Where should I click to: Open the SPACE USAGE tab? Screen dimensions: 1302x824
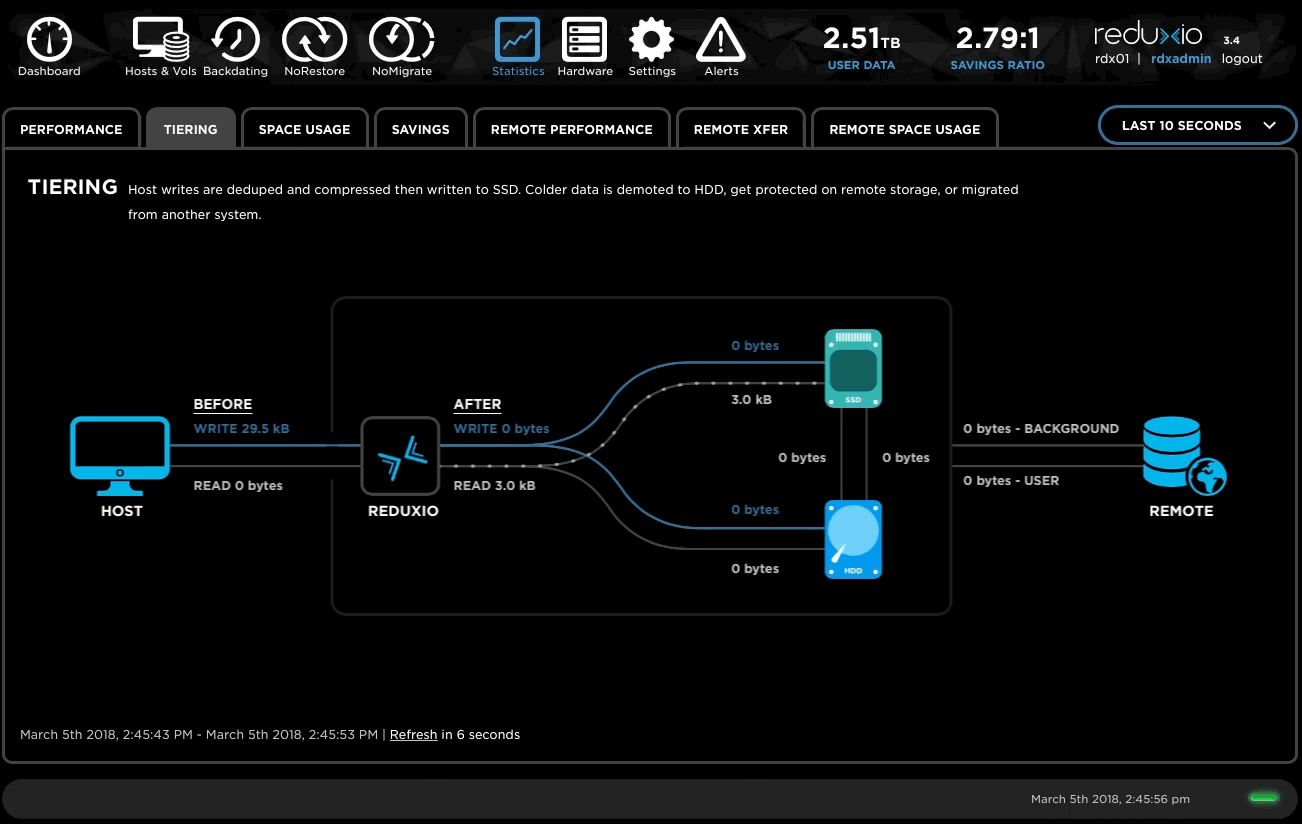click(305, 129)
